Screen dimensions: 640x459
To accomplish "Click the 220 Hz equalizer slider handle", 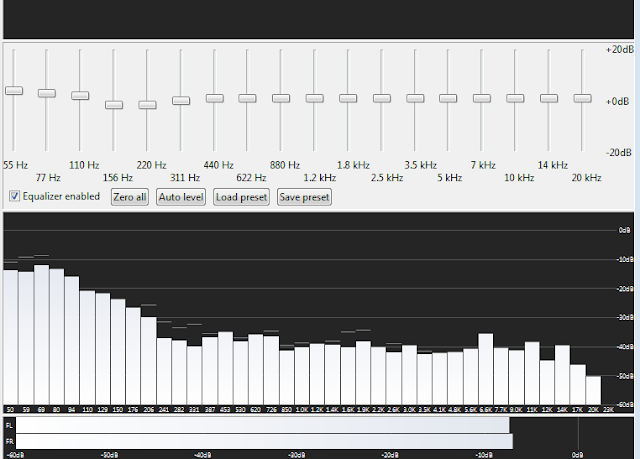I will point(147,105).
